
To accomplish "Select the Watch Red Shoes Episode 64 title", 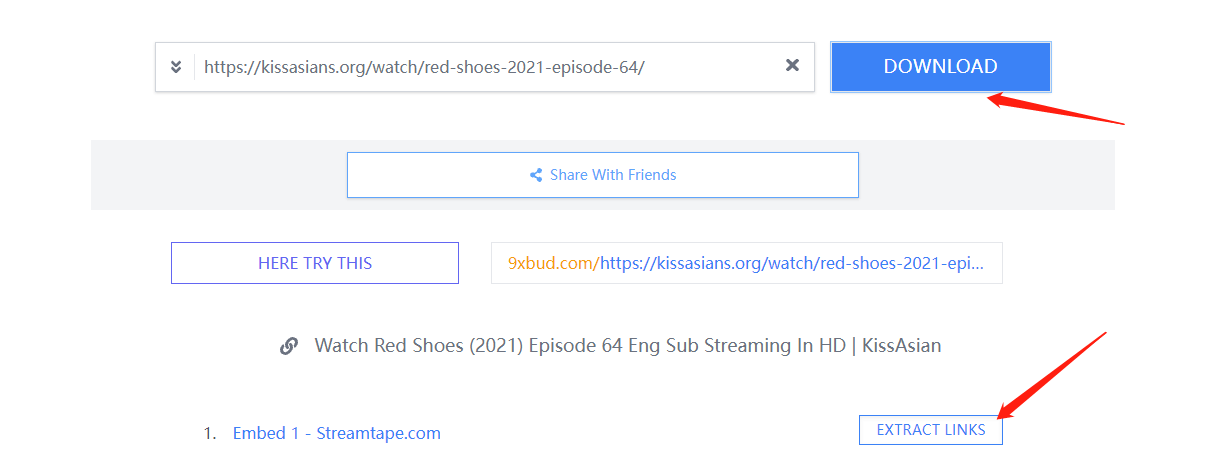I will pos(628,346).
